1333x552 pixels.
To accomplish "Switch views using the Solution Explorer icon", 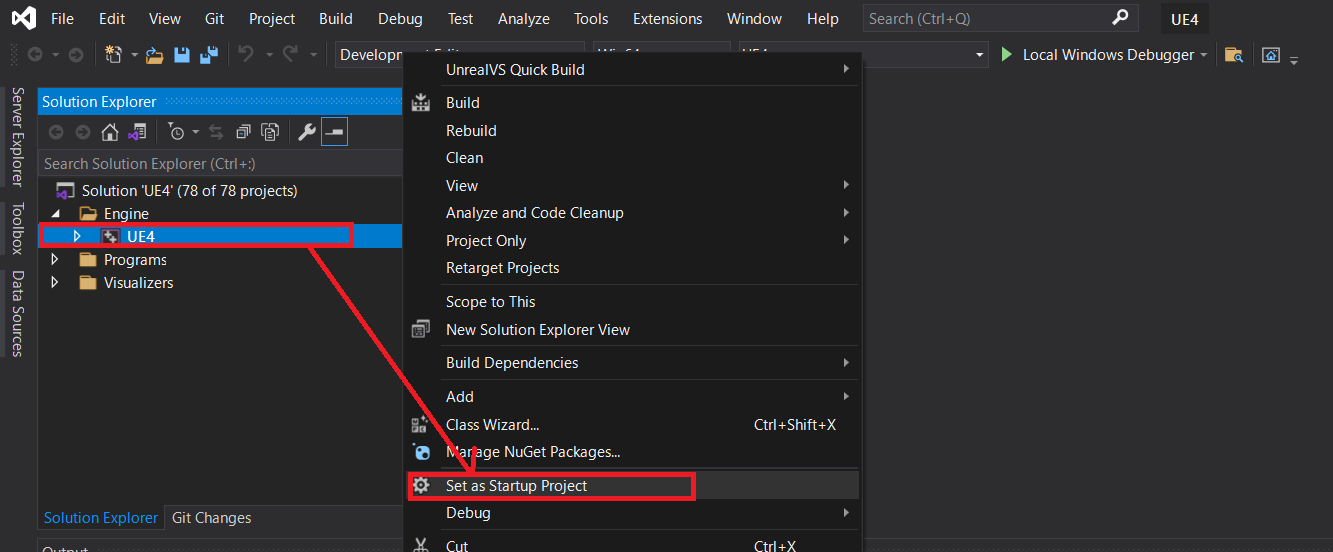I will click(138, 132).
